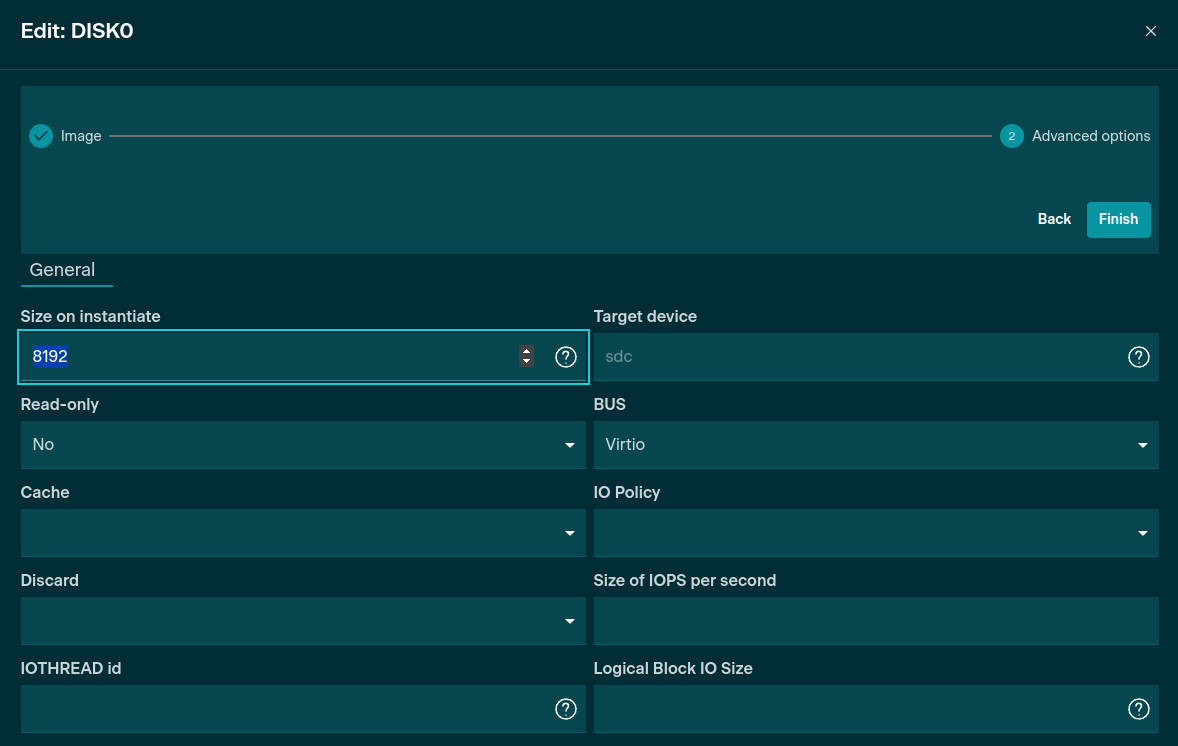This screenshot has width=1178, height=746.
Task: Click help icon in IOTHREAD id field
Action: tap(566, 709)
